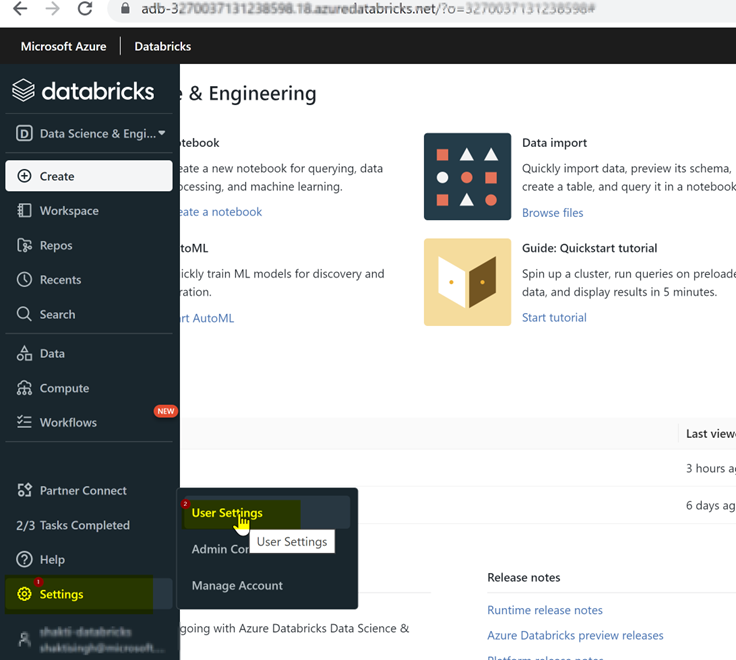This screenshot has width=736, height=660.
Task: Click the Help question mark icon
Action: point(24,560)
